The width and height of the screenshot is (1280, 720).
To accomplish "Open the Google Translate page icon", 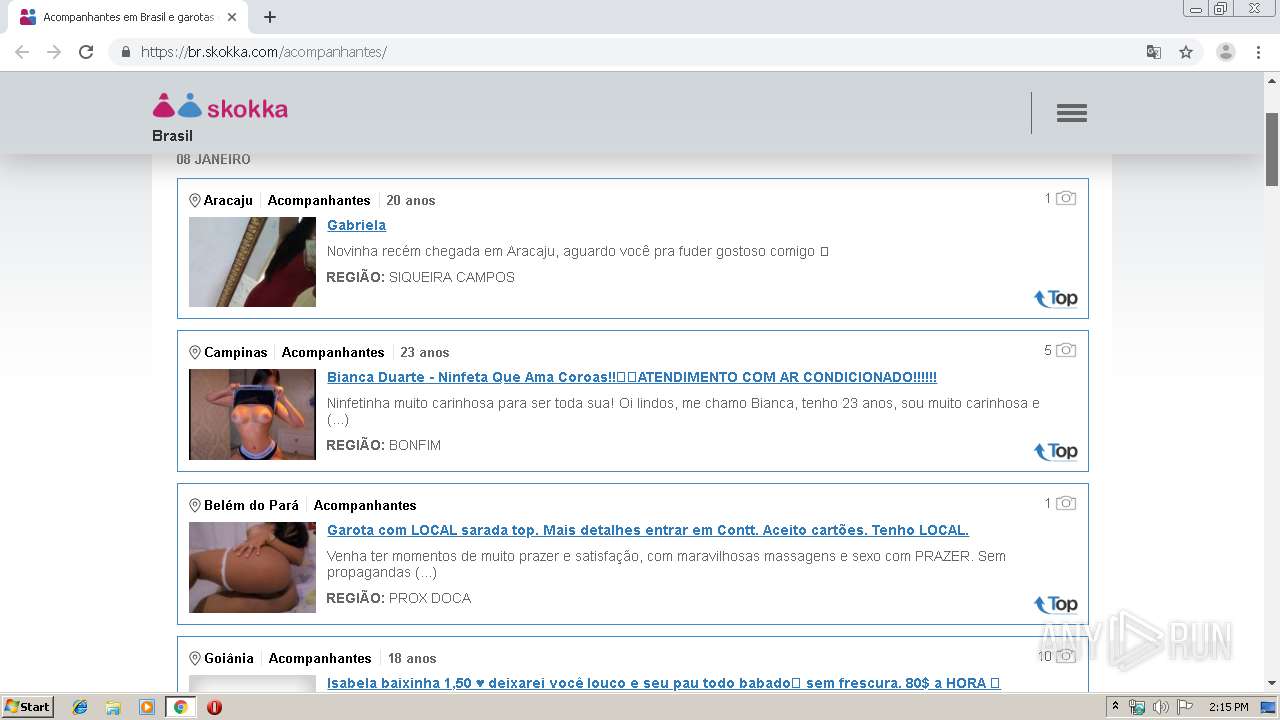I will (1154, 52).
